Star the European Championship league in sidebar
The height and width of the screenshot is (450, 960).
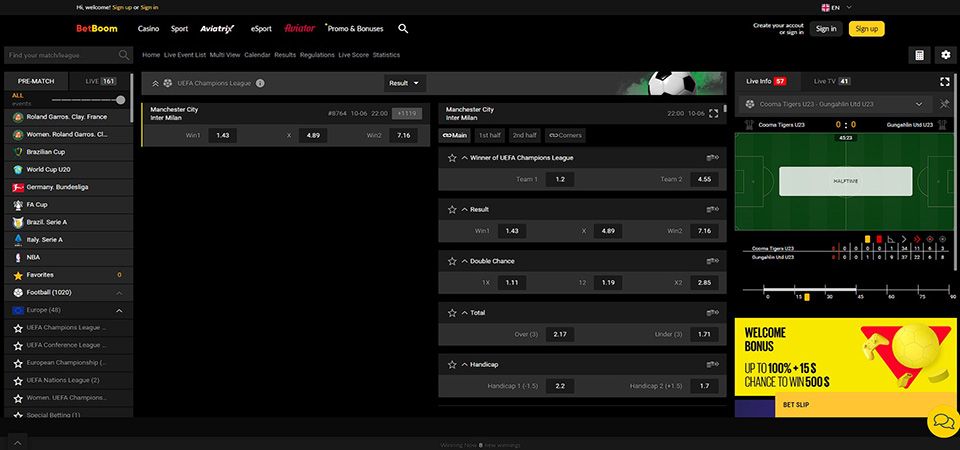point(18,363)
